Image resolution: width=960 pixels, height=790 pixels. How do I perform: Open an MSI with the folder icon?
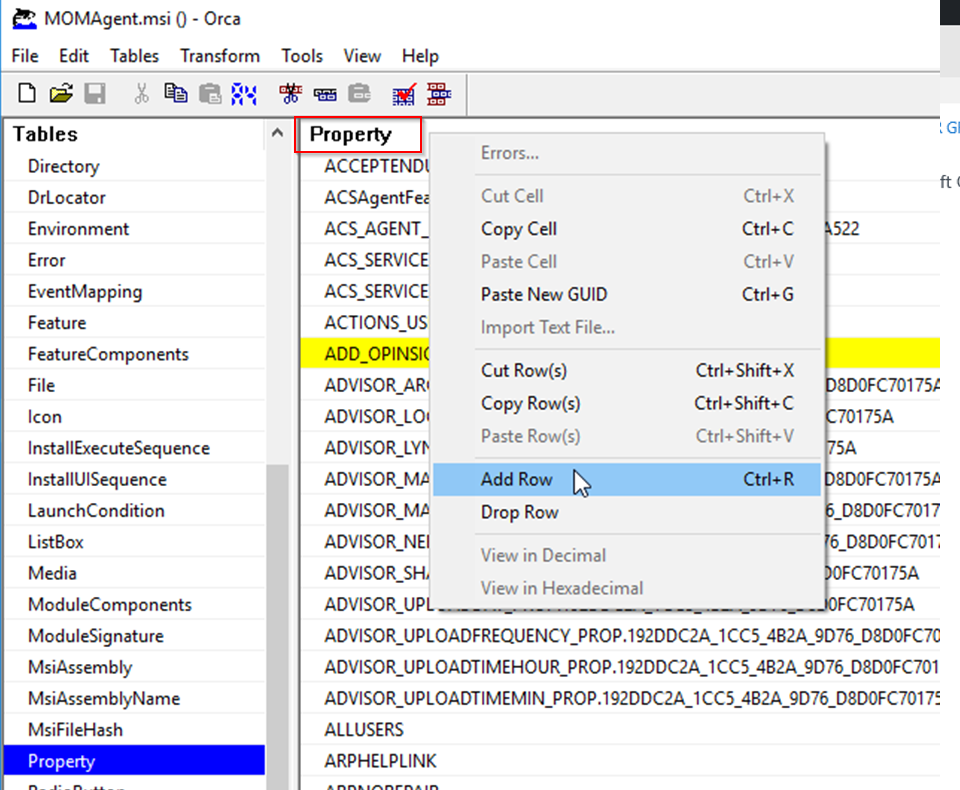[x=61, y=94]
